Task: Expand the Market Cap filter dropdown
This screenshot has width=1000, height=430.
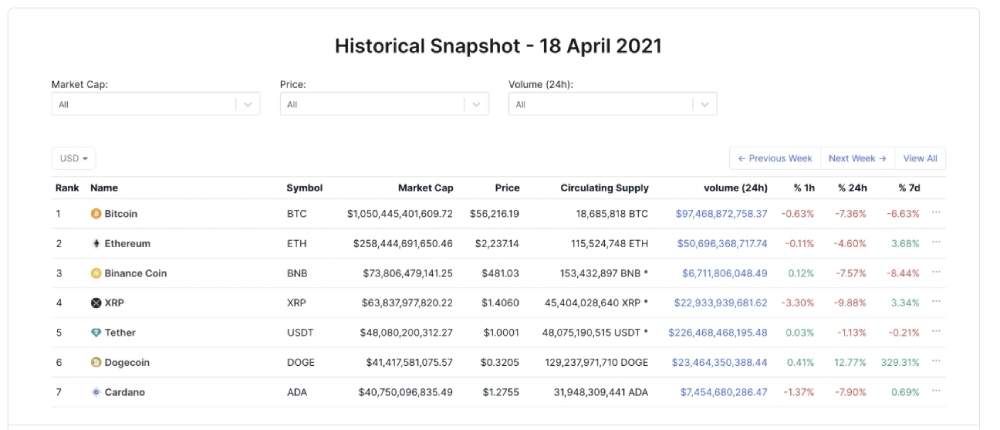Action: pyautogui.click(x=248, y=104)
